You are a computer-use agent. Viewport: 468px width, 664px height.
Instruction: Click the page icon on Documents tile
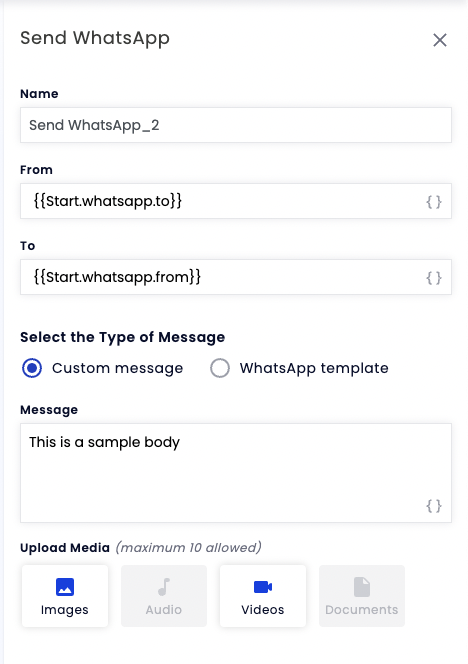click(362, 587)
